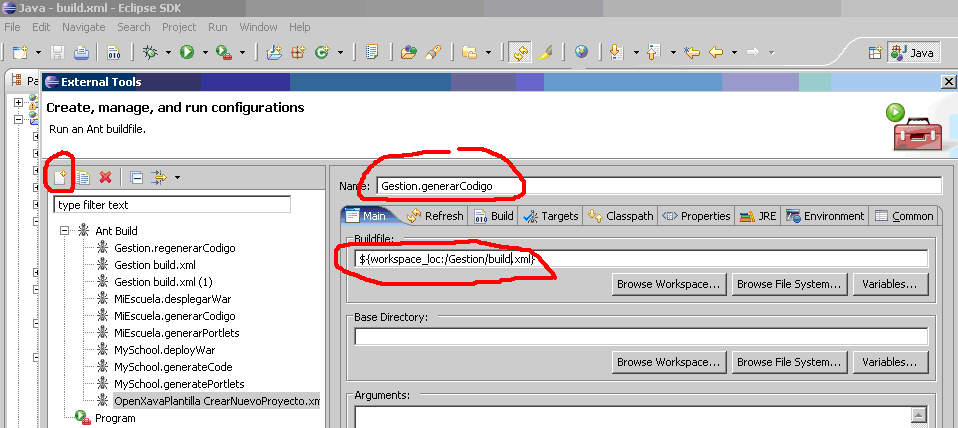
Task: Open the Project menu
Action: [179, 27]
